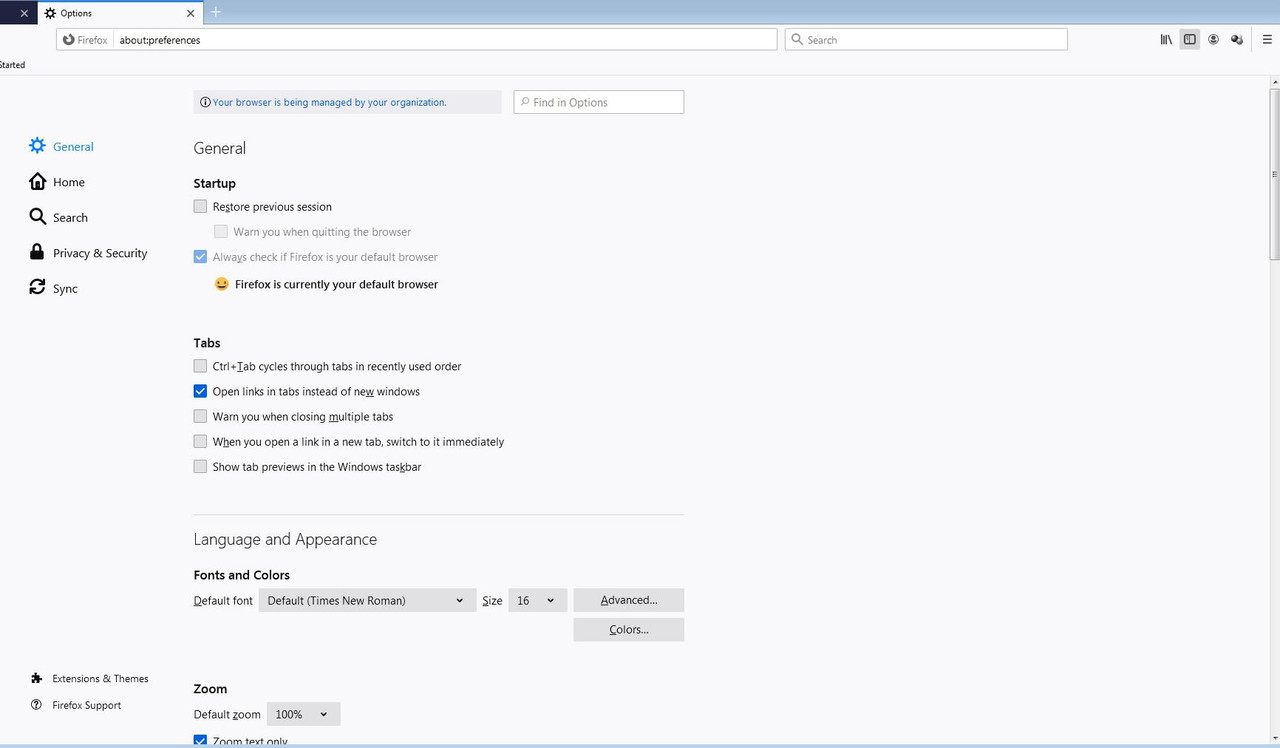Open Sync settings via sync icon
The image size is (1280, 748).
pos(36,288)
